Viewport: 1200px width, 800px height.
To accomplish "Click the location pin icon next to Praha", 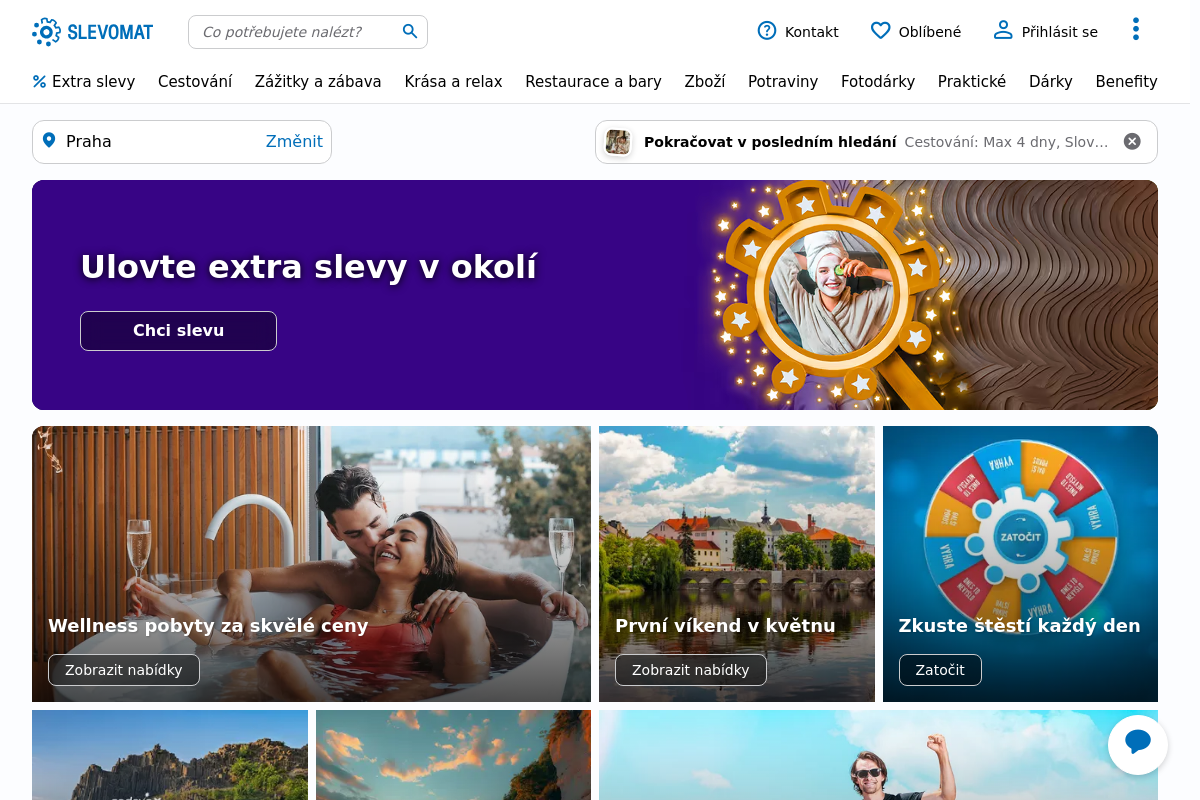I will 49,141.
